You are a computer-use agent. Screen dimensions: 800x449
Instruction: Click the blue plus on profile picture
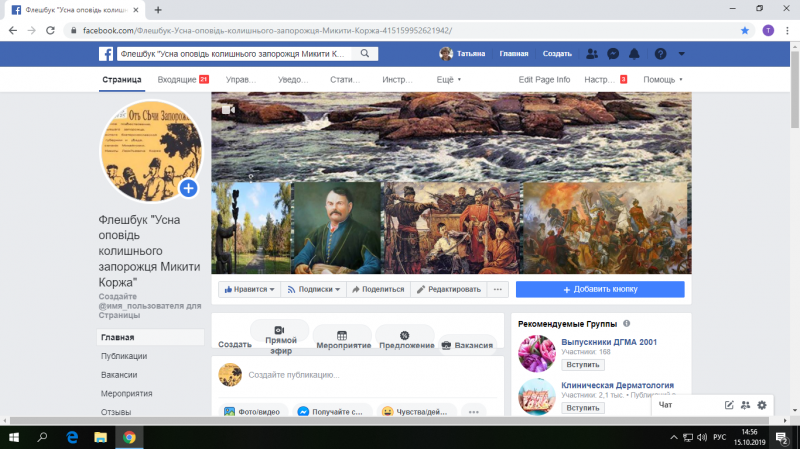pyautogui.click(x=188, y=188)
